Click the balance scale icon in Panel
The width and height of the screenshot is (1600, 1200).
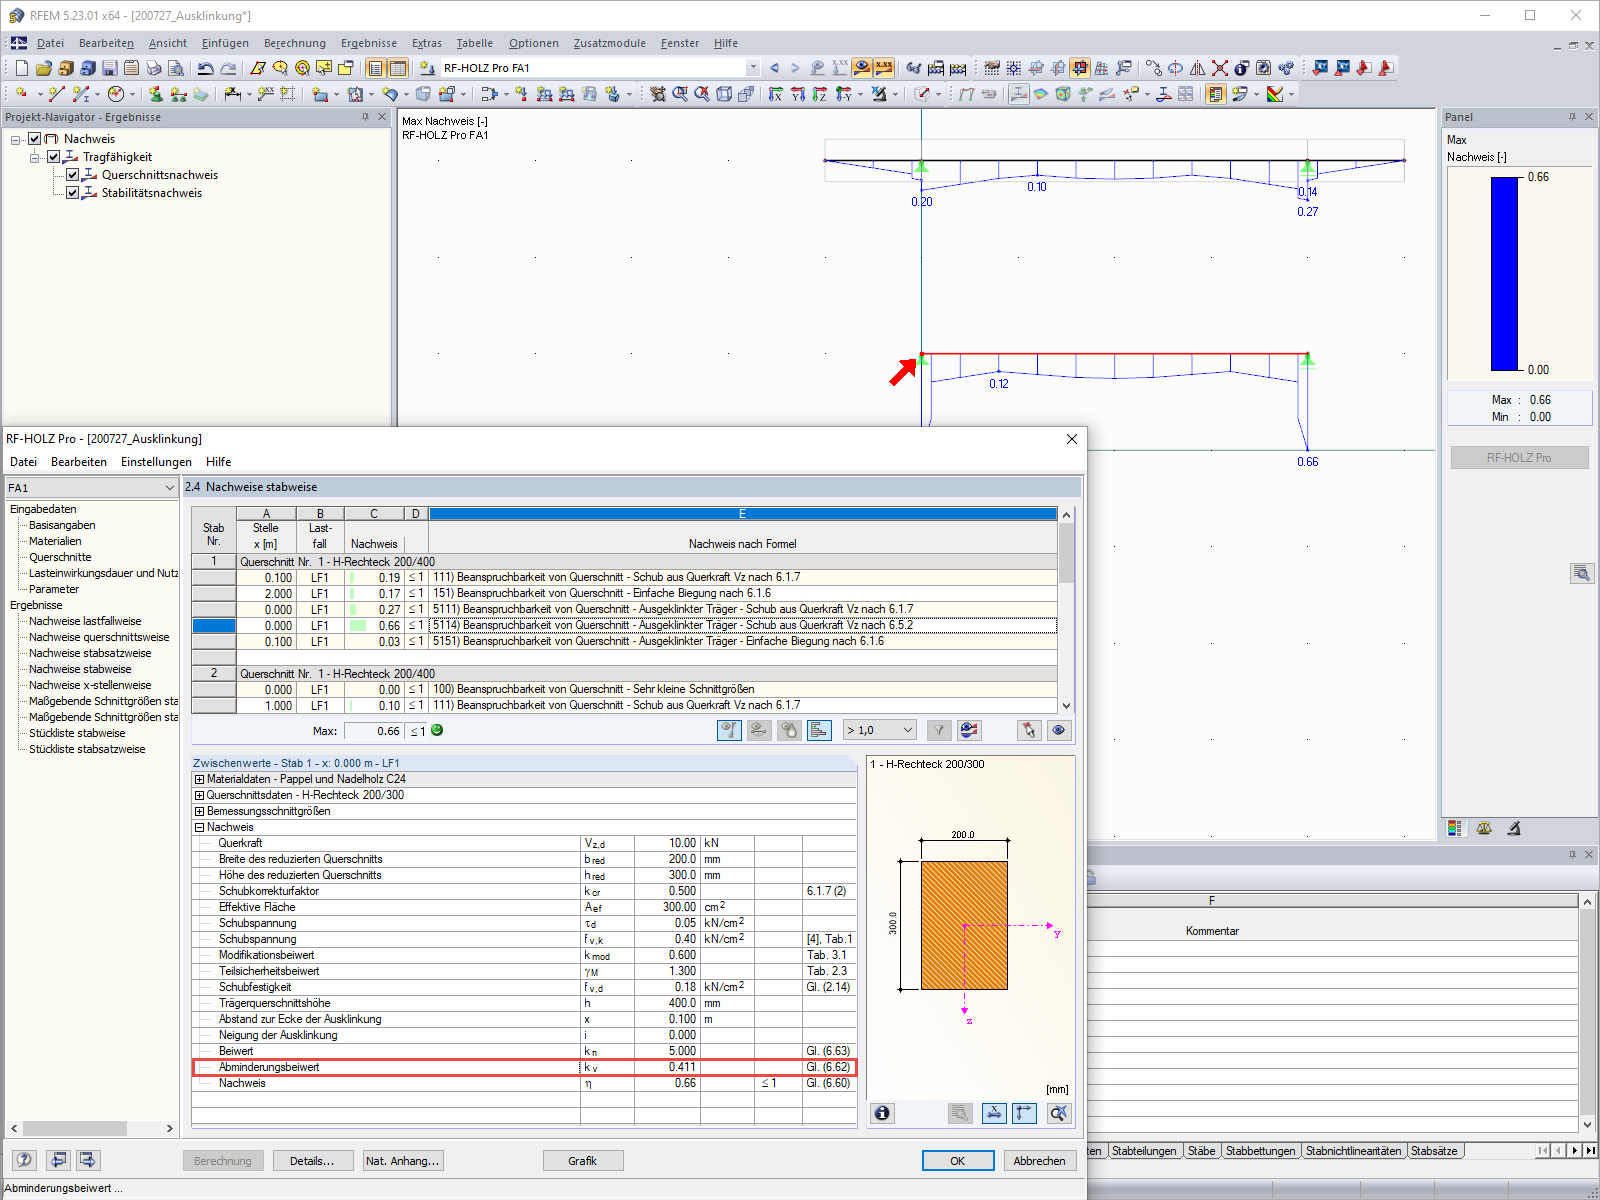pyautogui.click(x=1484, y=828)
